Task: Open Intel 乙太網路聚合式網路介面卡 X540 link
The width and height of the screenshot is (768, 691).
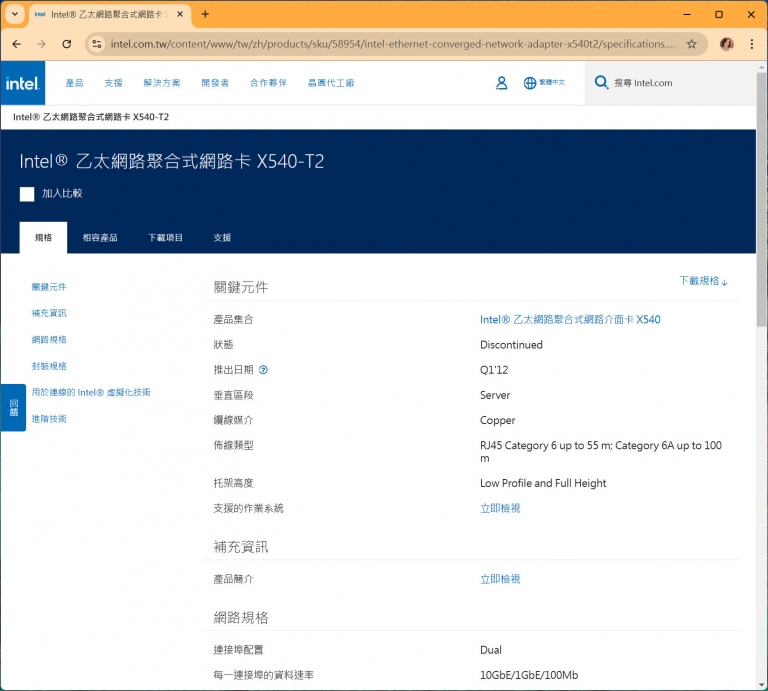Action: 570,320
